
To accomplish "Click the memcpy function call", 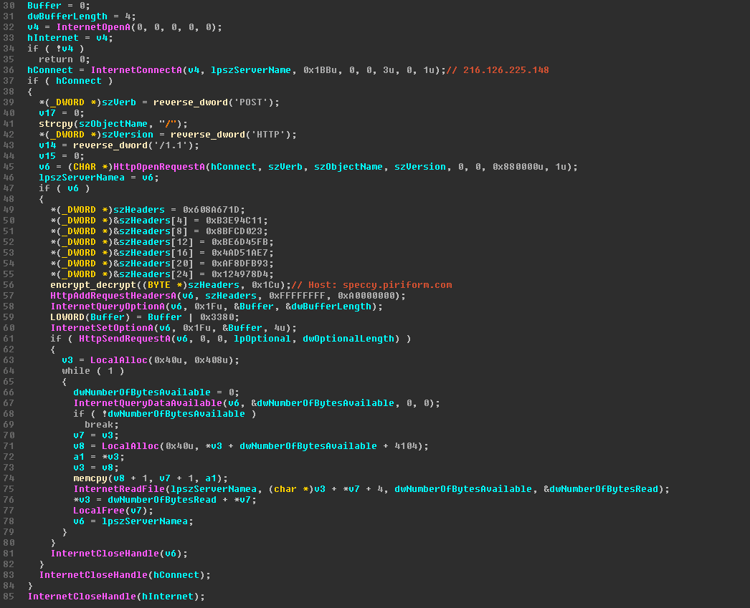I will [90, 479].
